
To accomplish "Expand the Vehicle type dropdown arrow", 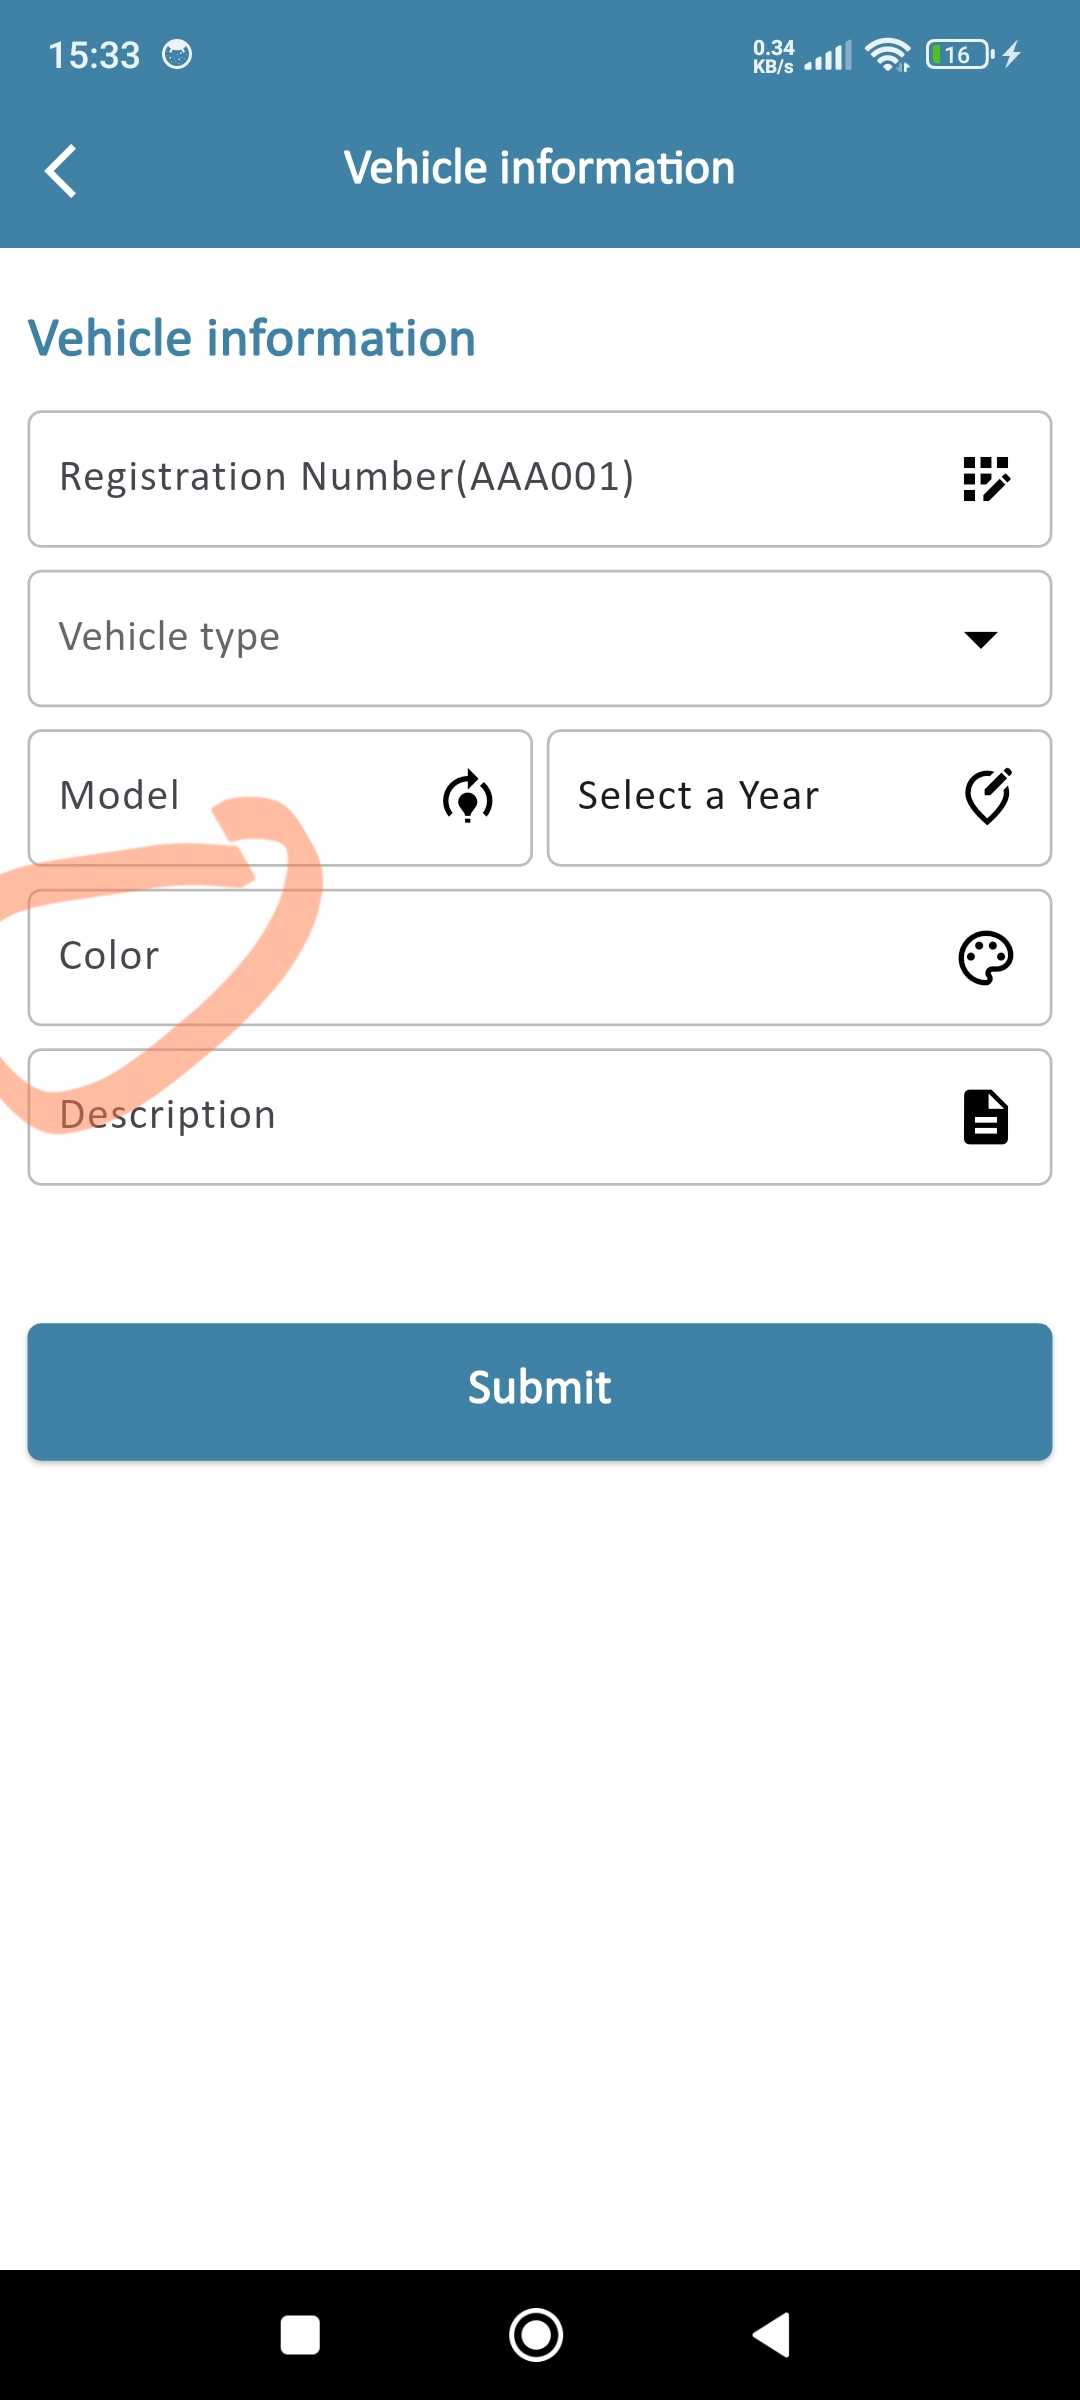I will (981, 639).
